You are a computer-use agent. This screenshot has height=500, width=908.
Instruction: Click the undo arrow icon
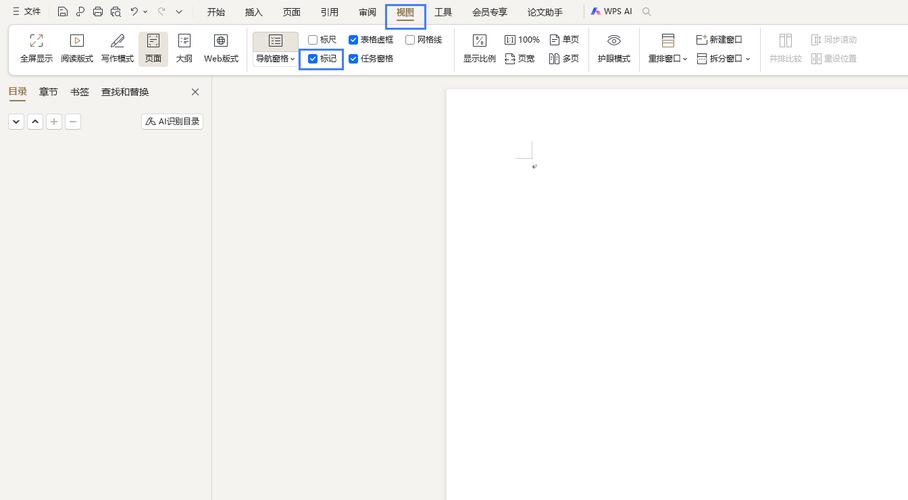(x=134, y=12)
